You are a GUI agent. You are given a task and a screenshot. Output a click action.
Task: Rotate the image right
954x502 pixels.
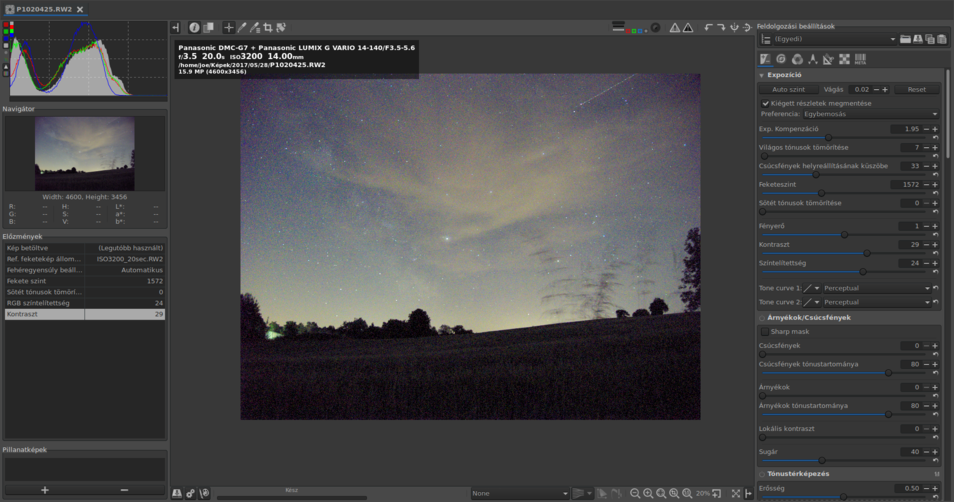pos(721,27)
